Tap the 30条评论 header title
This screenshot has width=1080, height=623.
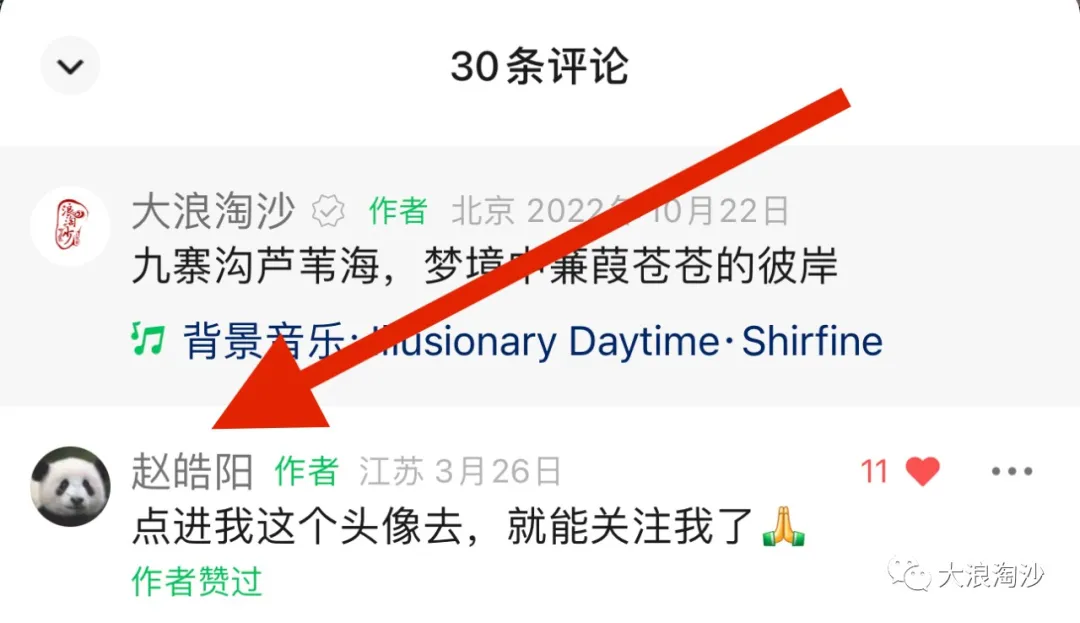tap(539, 67)
